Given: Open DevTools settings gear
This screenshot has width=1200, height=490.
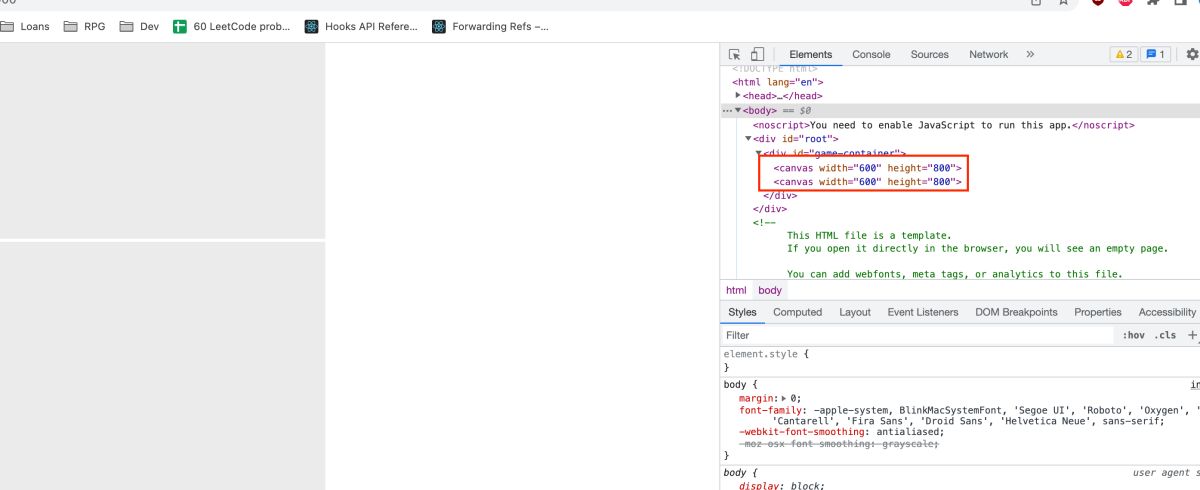Looking at the screenshot, I should point(1191,54).
